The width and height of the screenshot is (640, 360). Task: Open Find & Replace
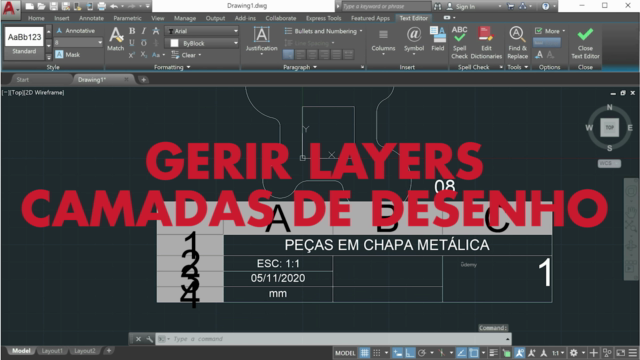coord(517,42)
